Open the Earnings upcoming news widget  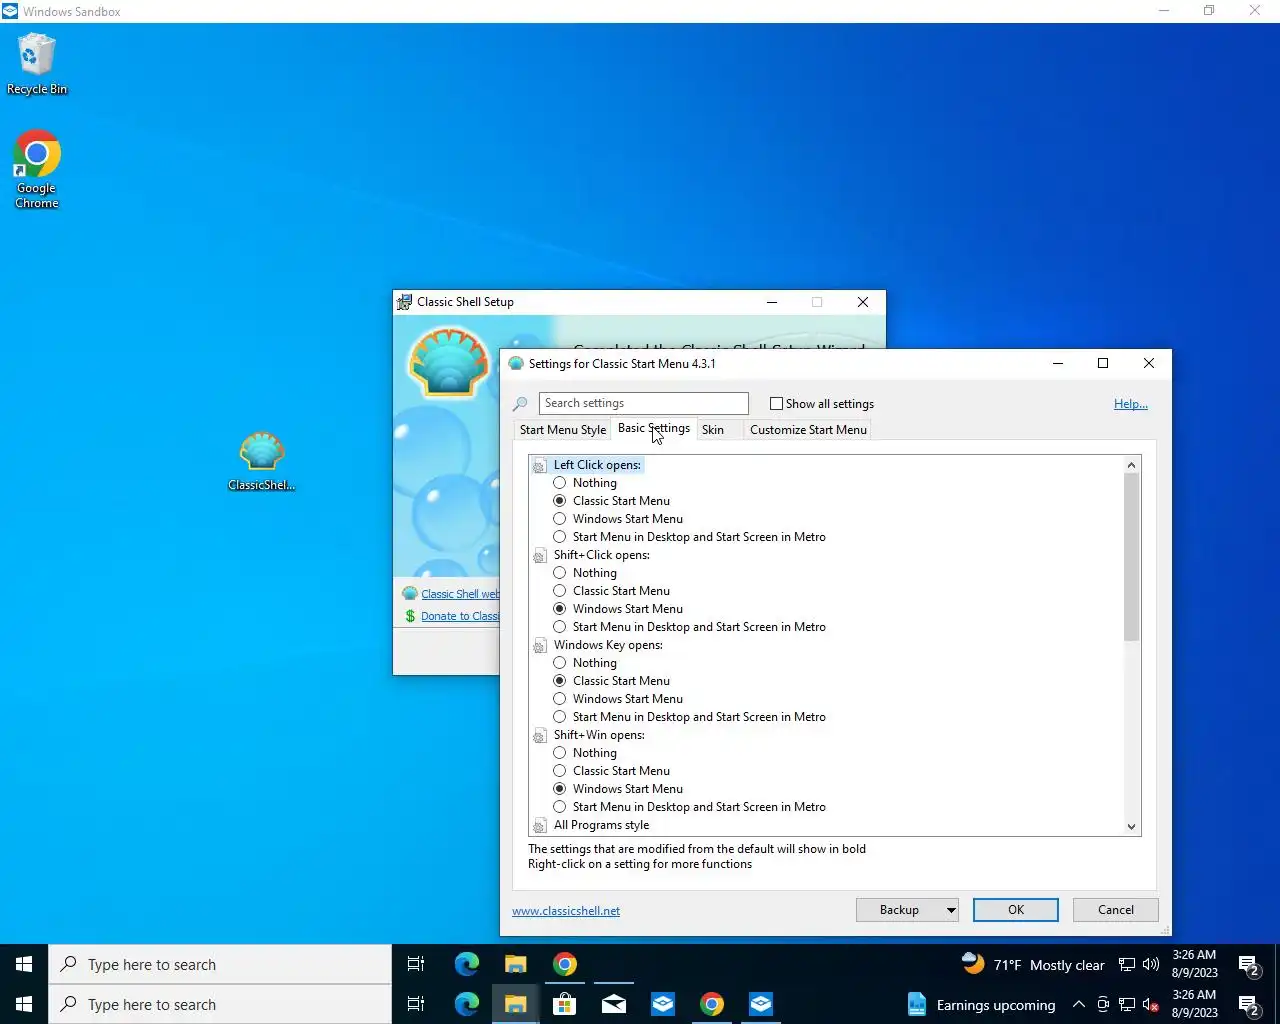point(981,1005)
